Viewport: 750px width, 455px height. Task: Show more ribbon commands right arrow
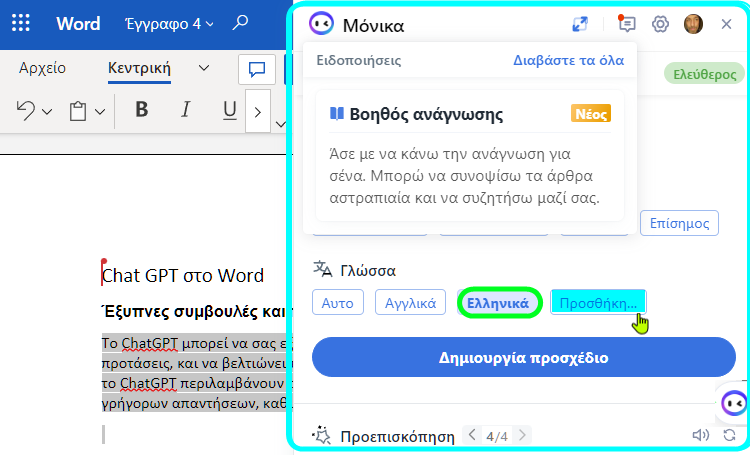[x=258, y=112]
